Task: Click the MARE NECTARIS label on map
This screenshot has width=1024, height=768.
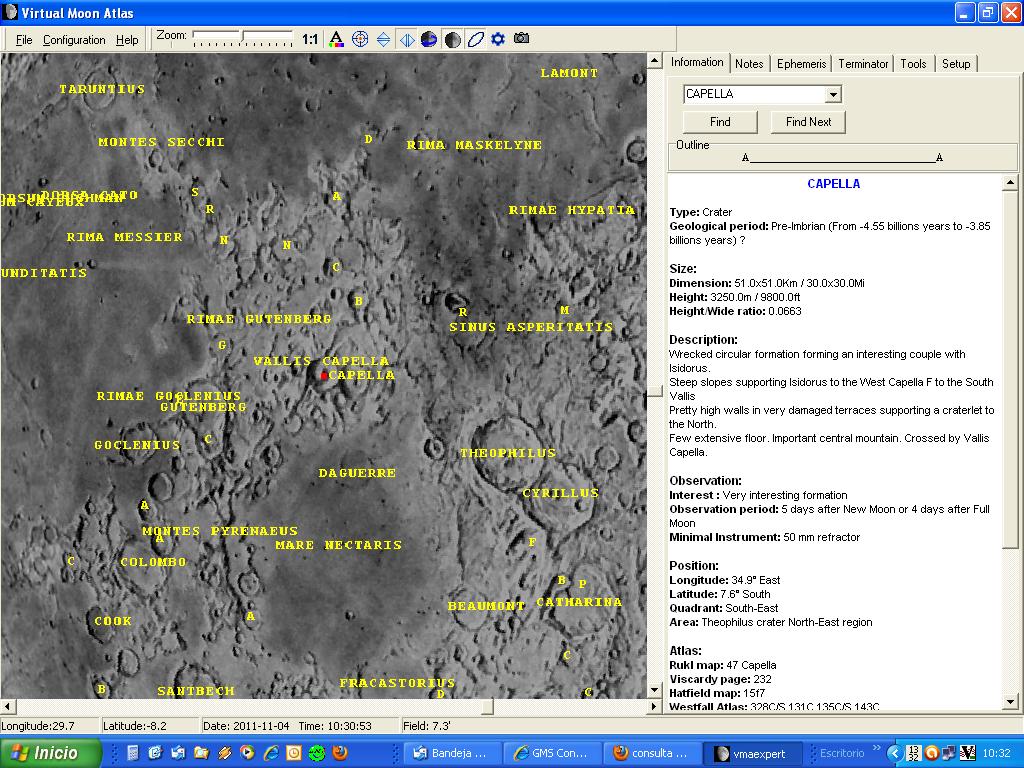Action: [338, 545]
